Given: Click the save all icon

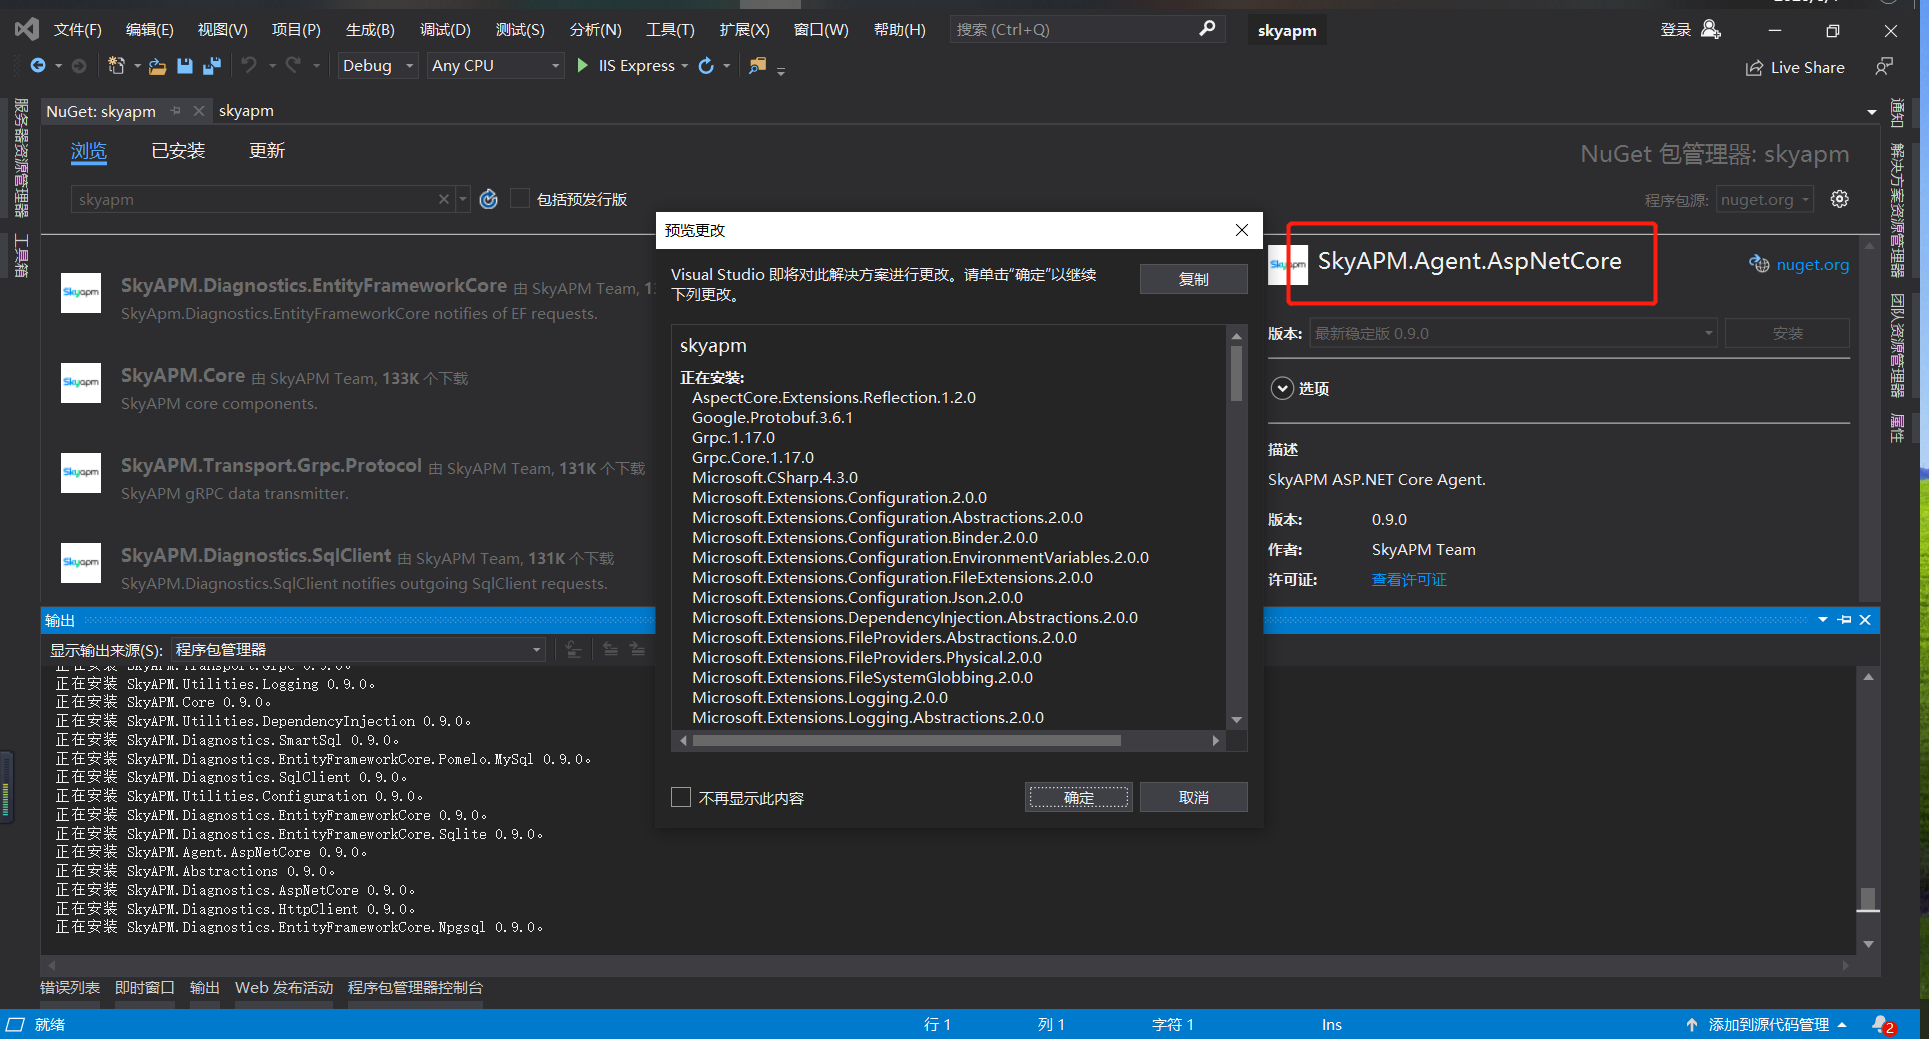Looking at the screenshot, I should point(212,66).
